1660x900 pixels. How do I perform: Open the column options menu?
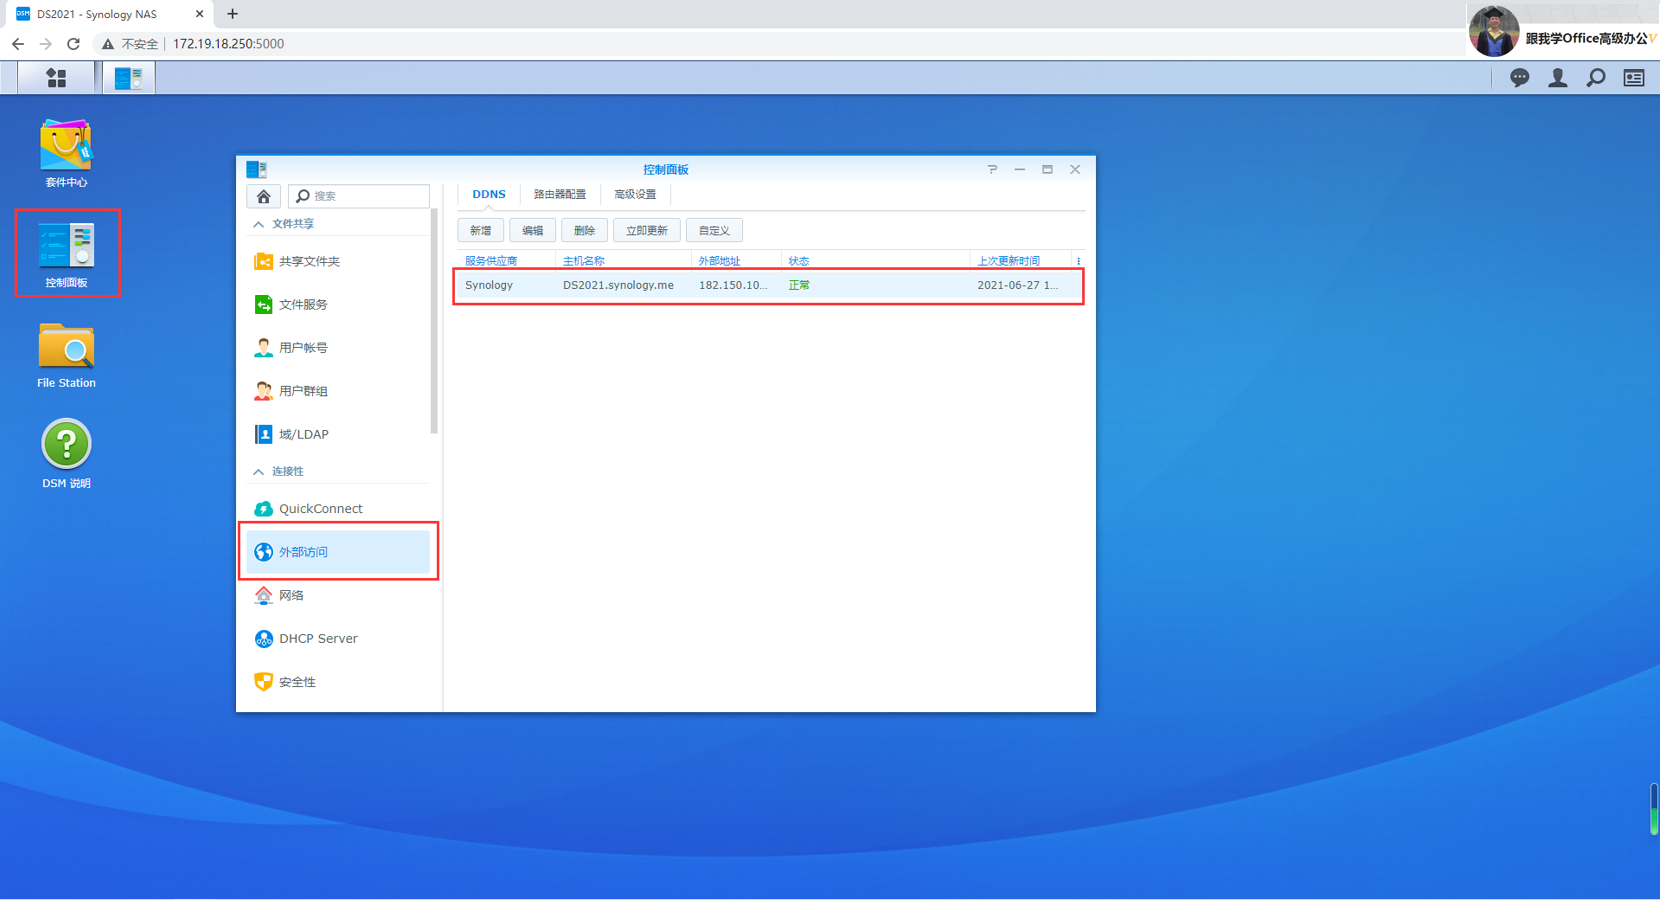tap(1078, 261)
